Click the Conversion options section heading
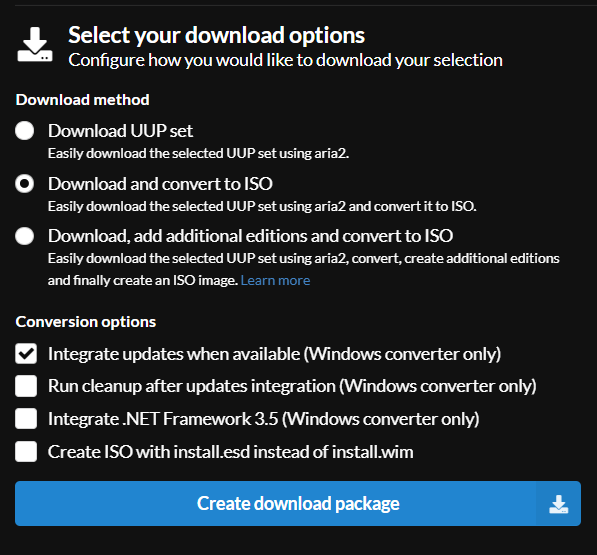 click(86, 322)
